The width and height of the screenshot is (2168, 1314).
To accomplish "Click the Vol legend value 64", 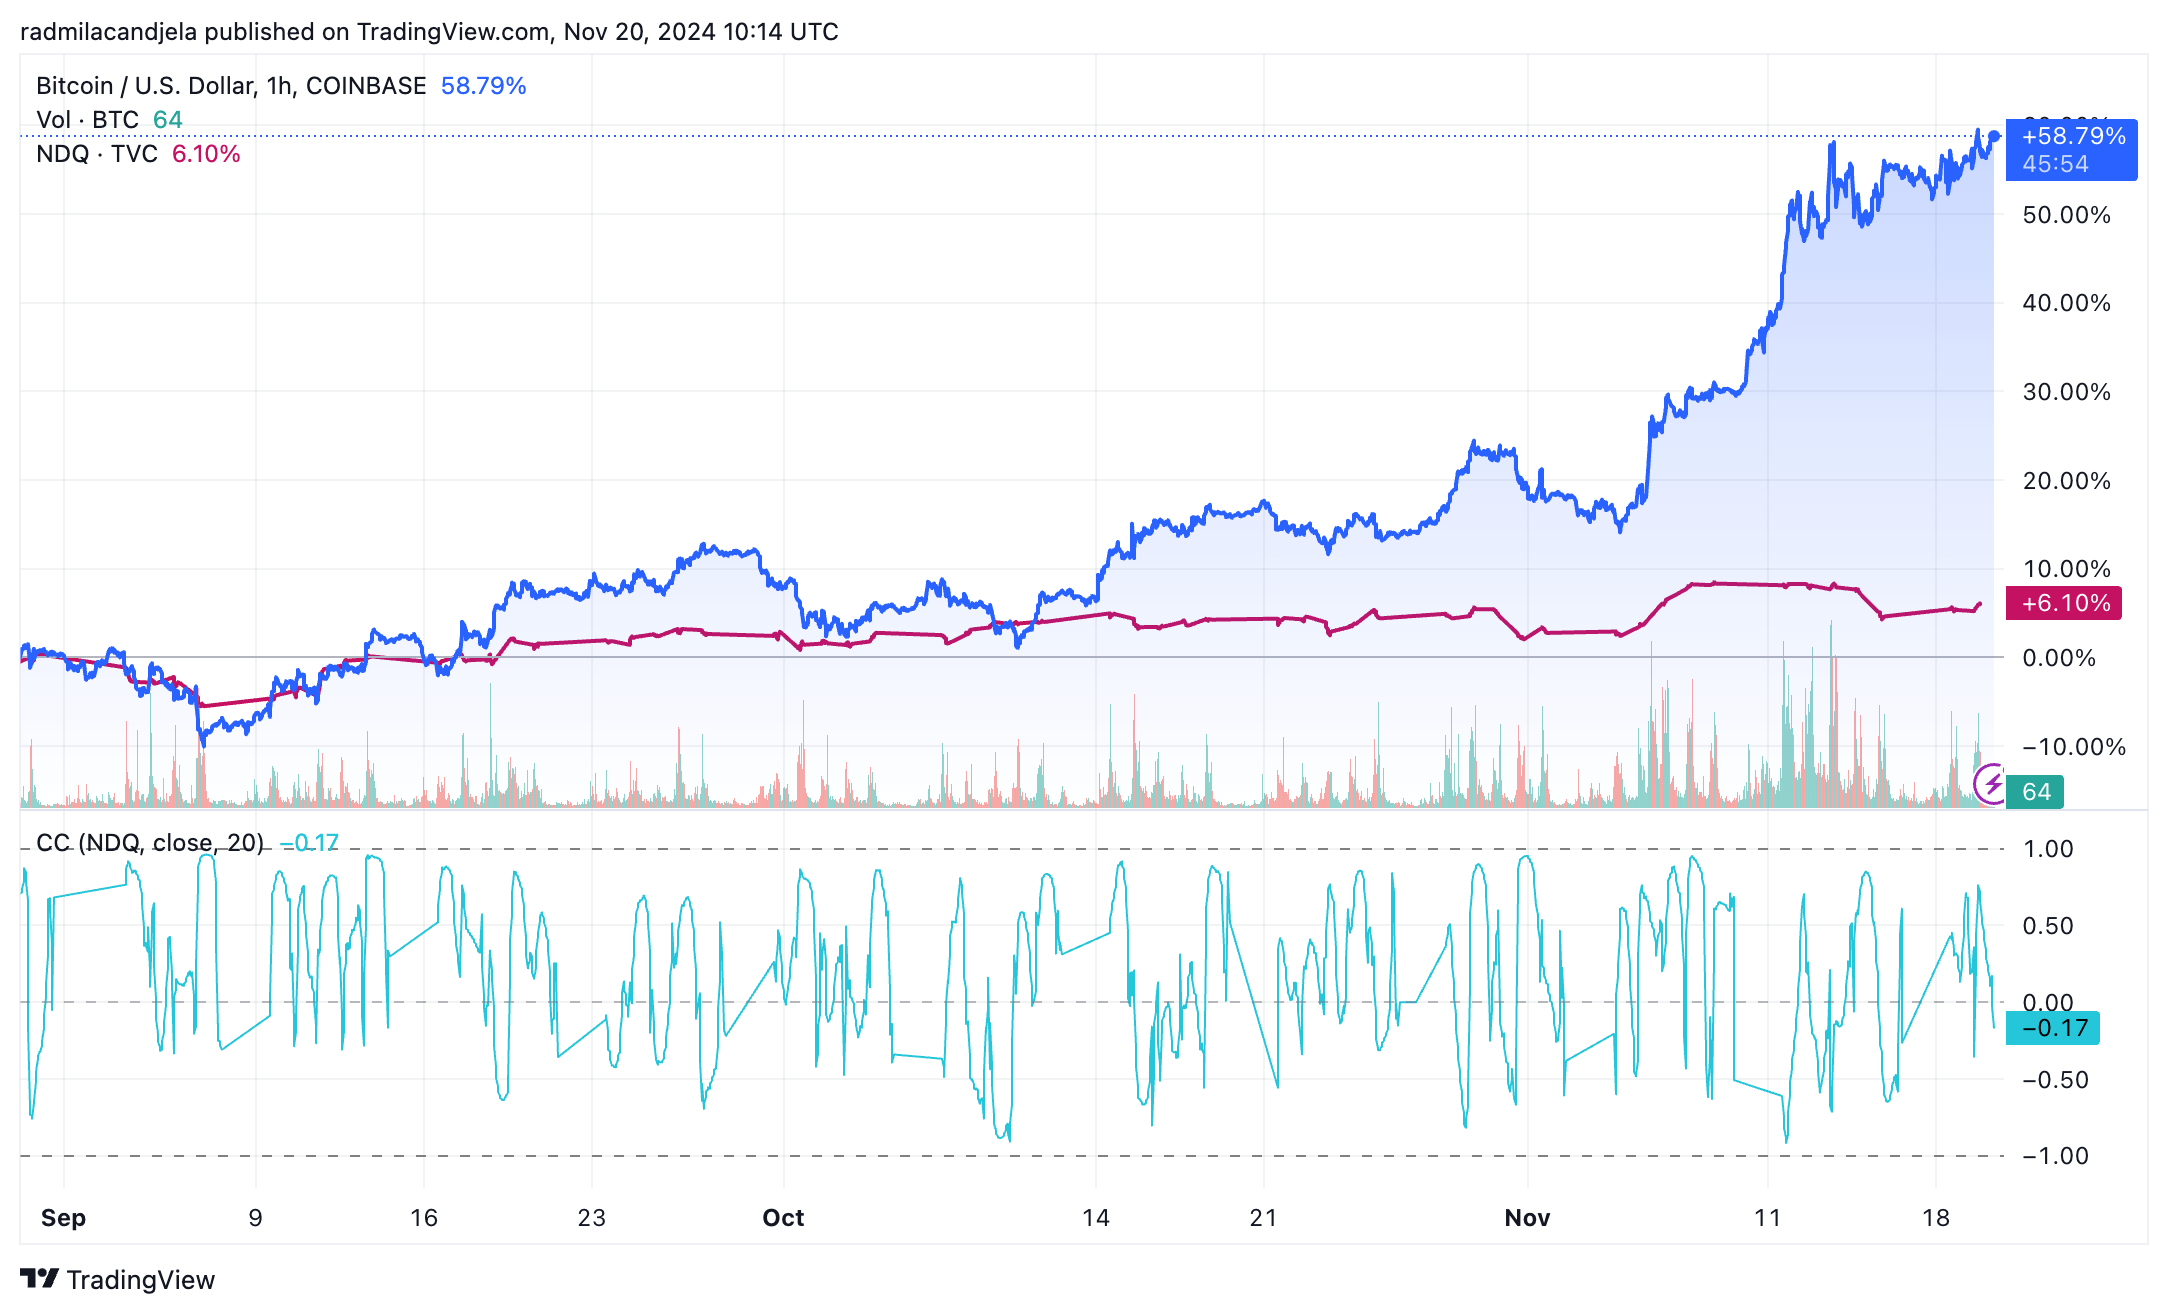I will click(x=167, y=120).
